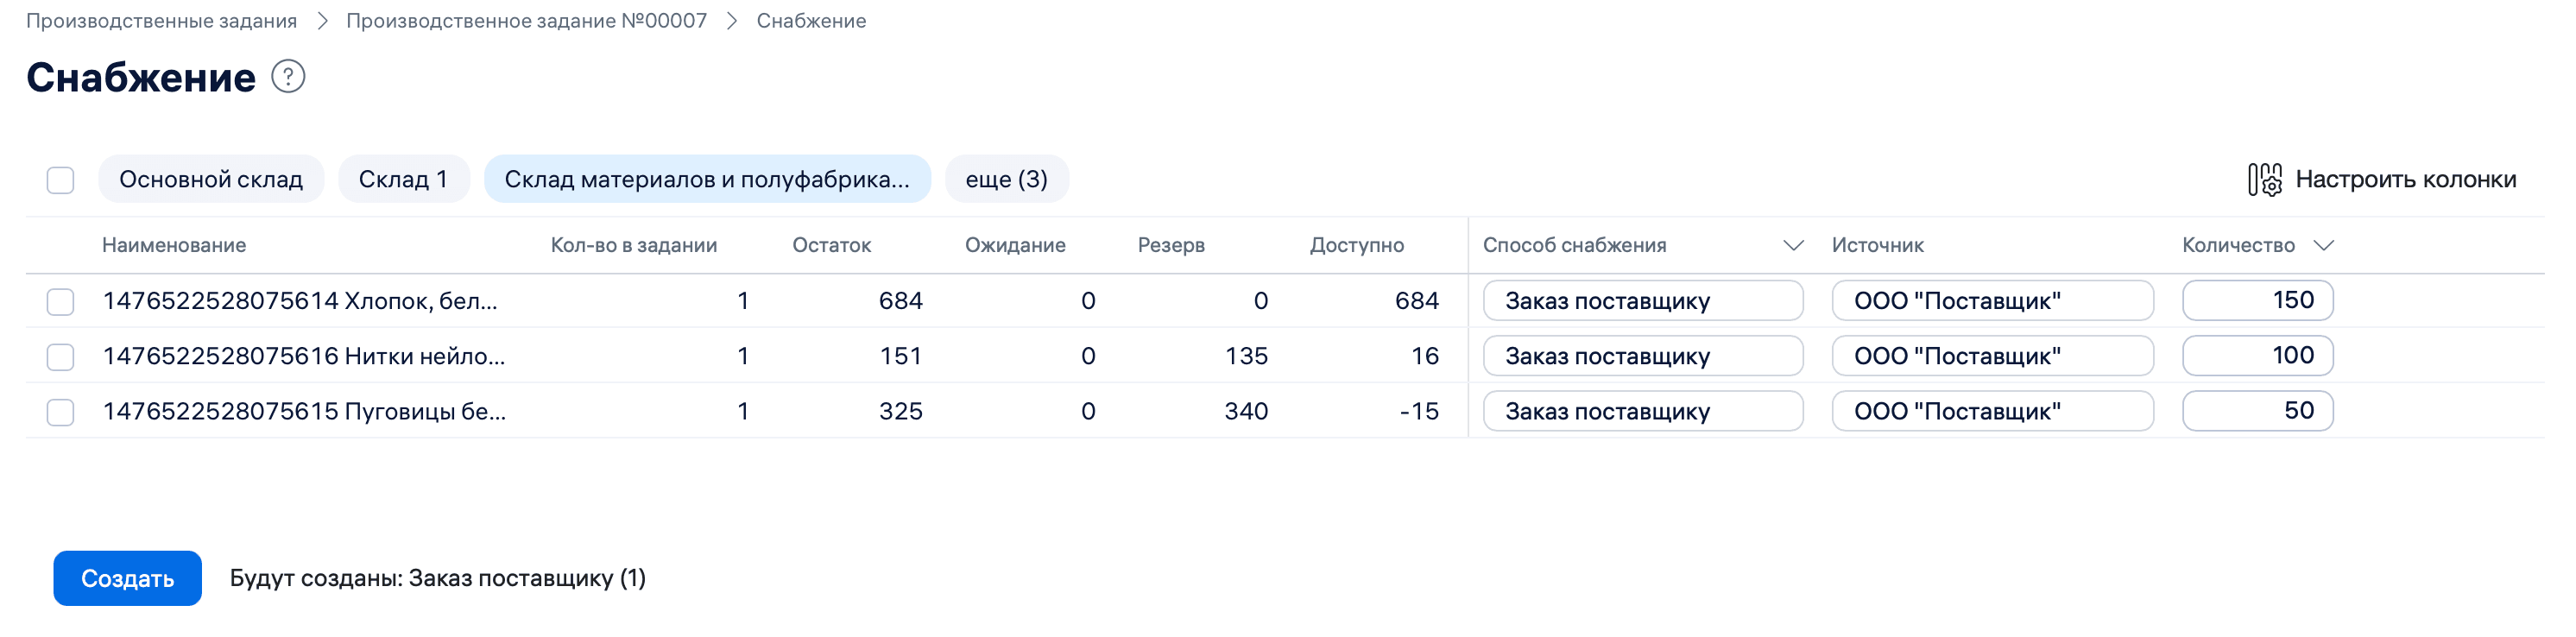The image size is (2576, 637).
Task: Change source ООО "Поставщик" for Нитки row
Action: click(x=1992, y=355)
